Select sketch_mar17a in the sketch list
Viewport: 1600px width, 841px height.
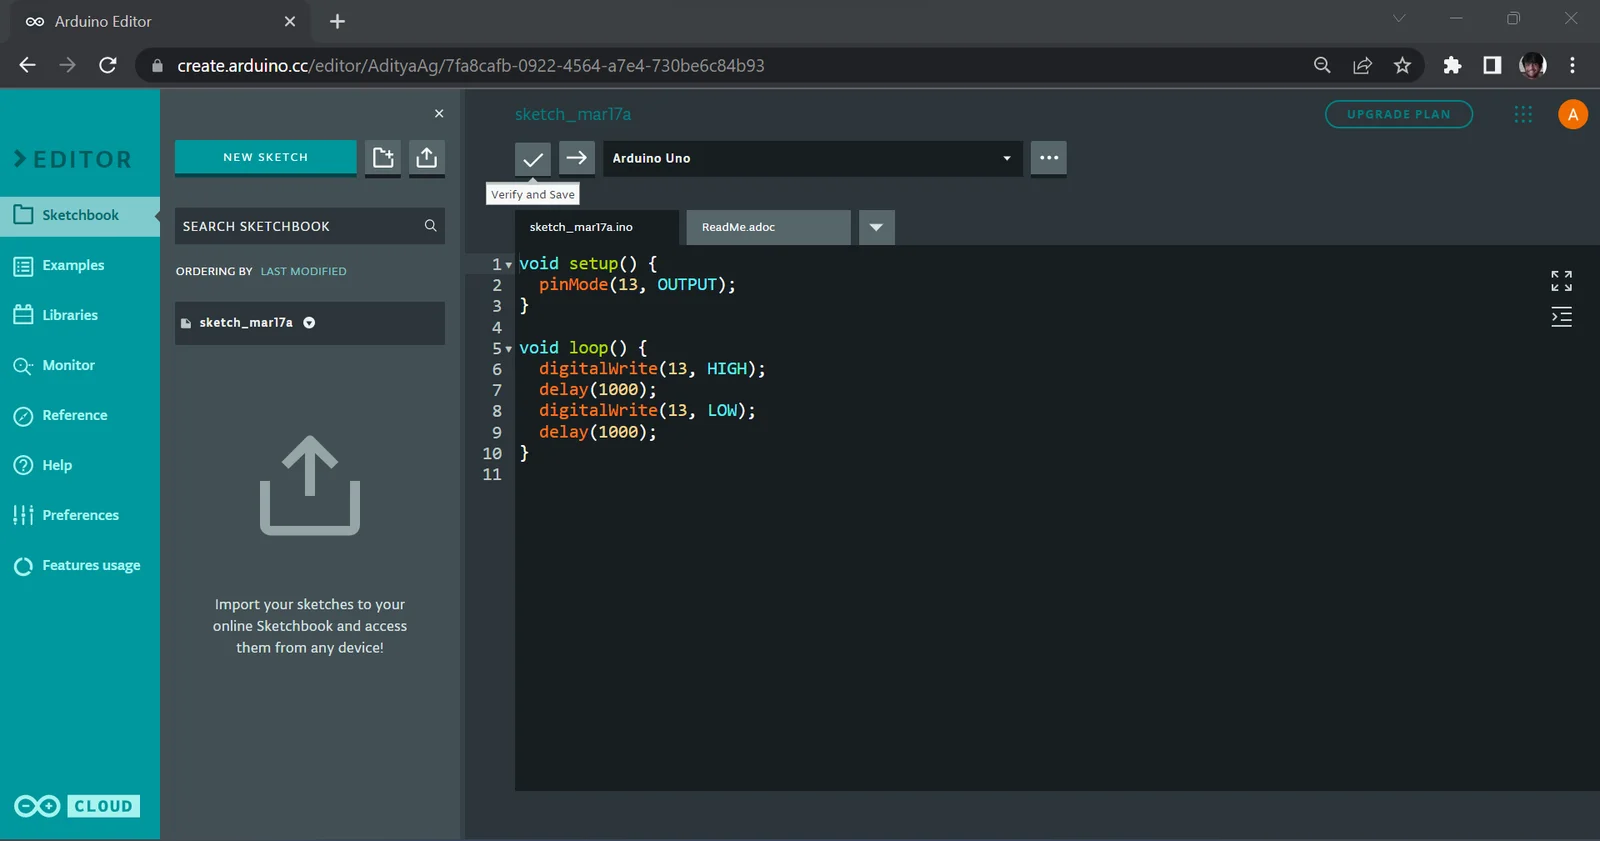click(310, 323)
